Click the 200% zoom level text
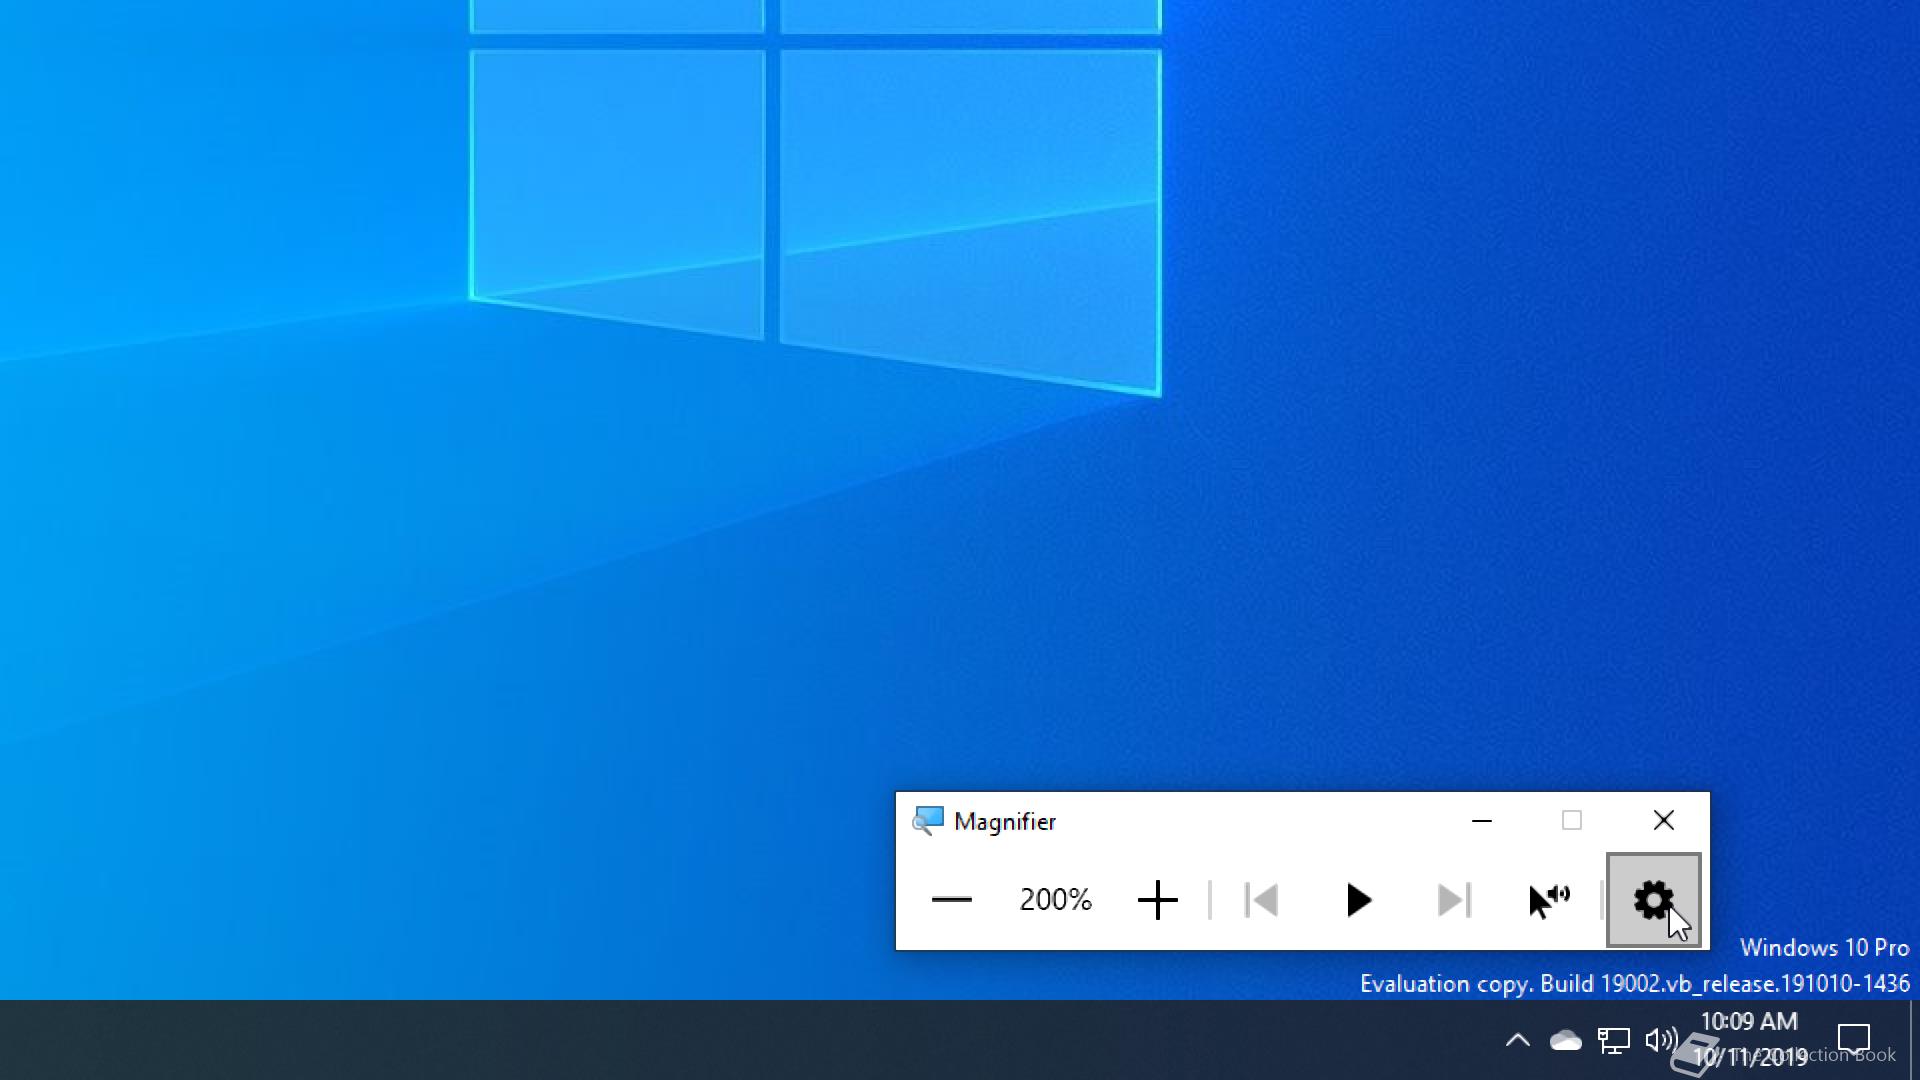Screen dimensions: 1920x1080 pyautogui.click(x=1055, y=900)
